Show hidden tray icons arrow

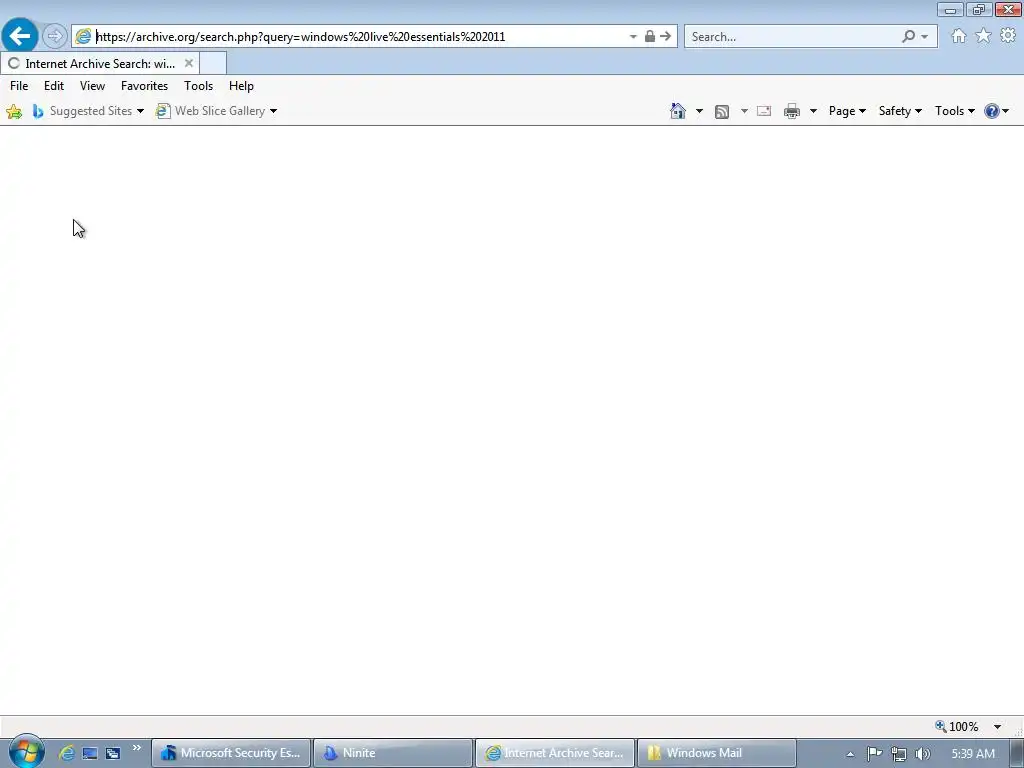(850, 754)
